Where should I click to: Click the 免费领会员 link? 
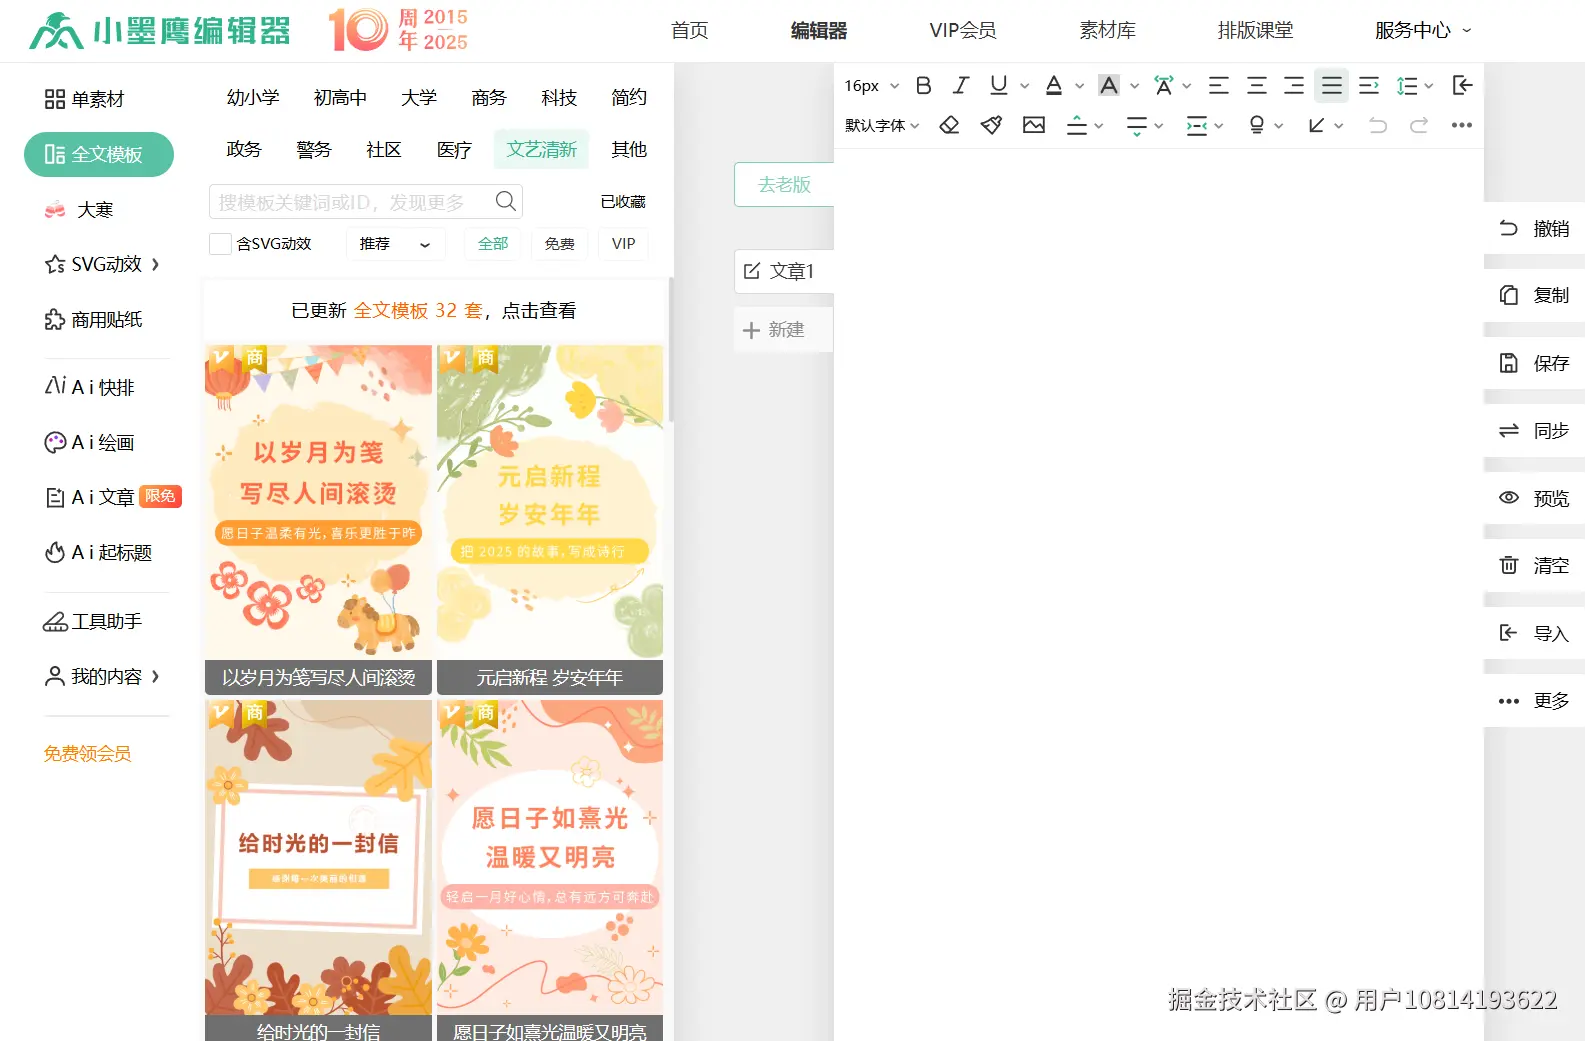pos(88,754)
